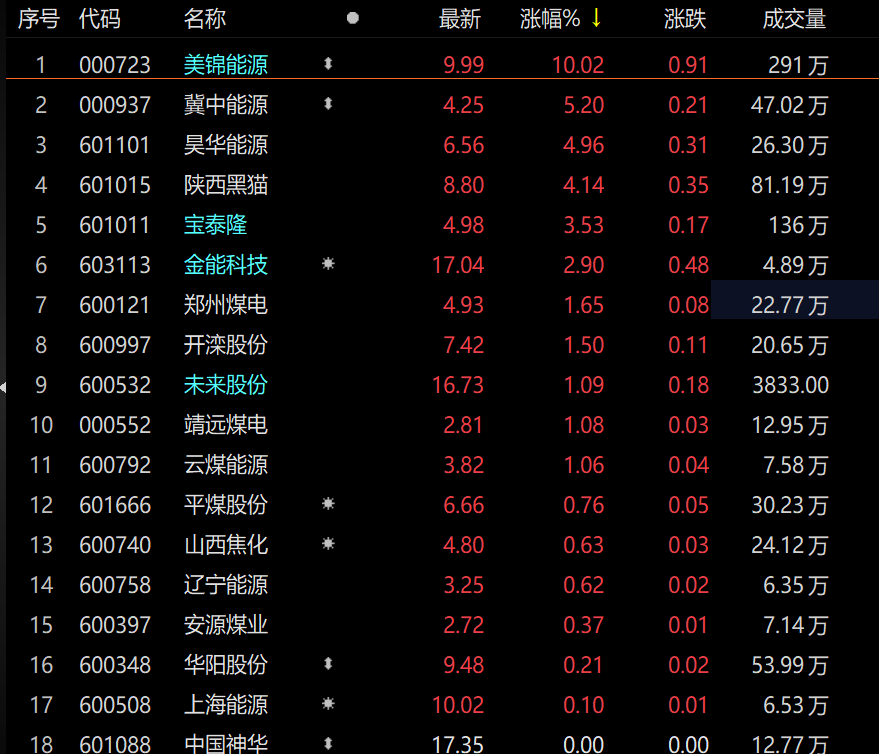Select stock 云煤能源
879x754 pixels.
click(226, 465)
